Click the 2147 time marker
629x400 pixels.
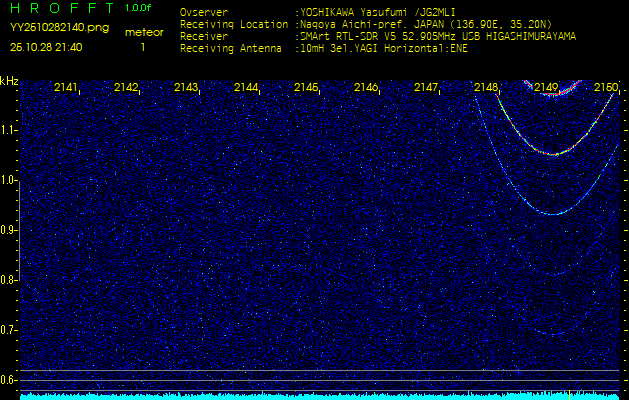point(426,88)
